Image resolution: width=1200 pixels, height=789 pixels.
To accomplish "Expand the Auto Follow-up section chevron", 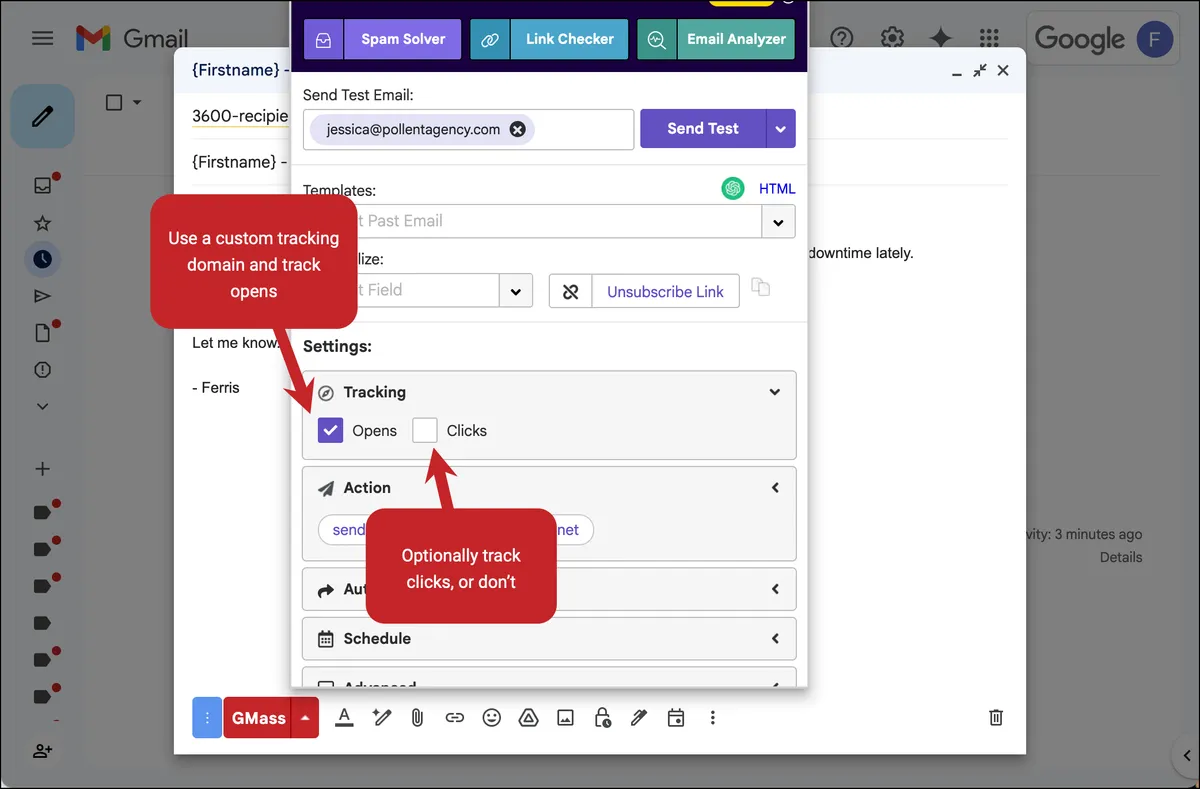I will (774, 590).
